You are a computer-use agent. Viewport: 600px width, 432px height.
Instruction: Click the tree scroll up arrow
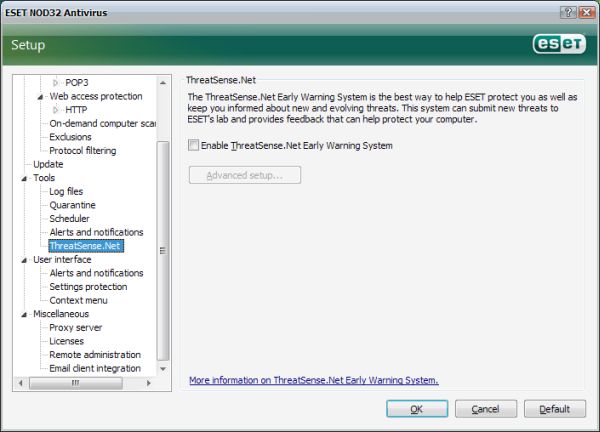(x=163, y=83)
